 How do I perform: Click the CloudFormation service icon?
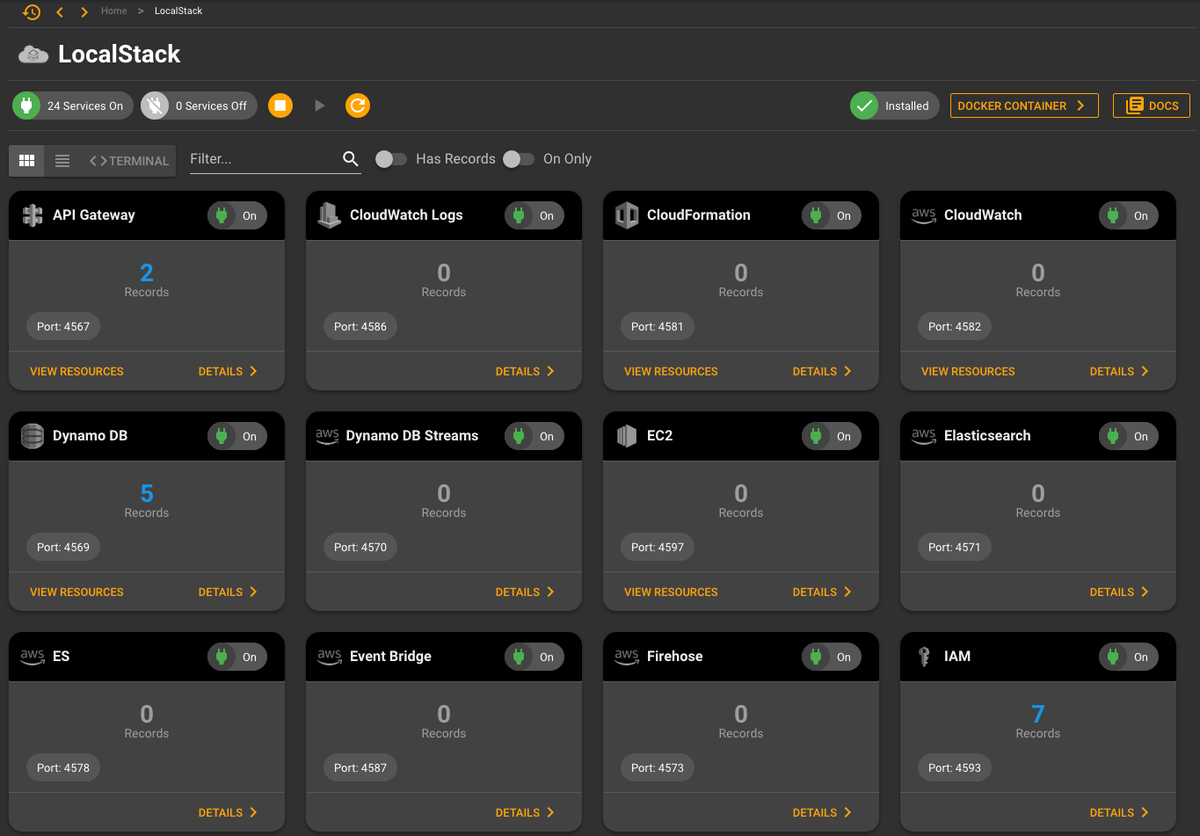point(627,215)
